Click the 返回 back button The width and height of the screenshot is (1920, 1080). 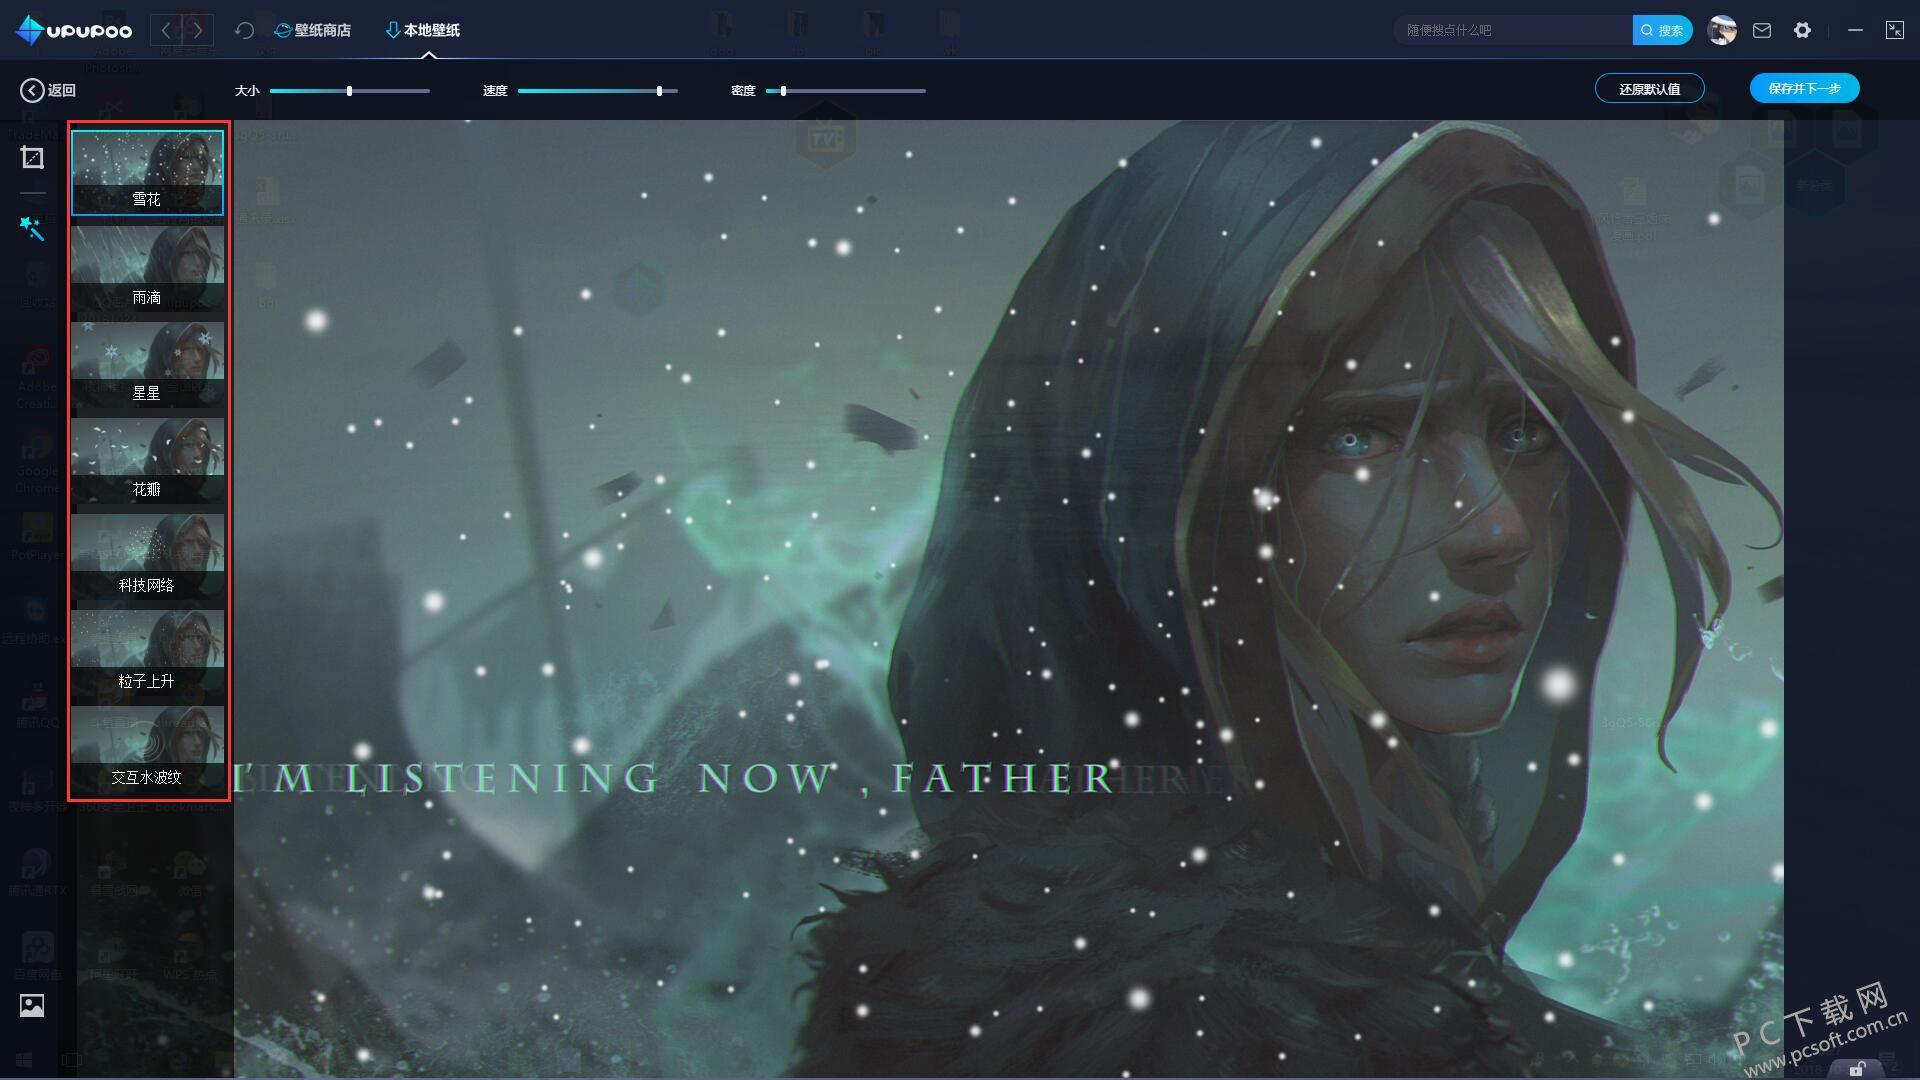pos(48,90)
